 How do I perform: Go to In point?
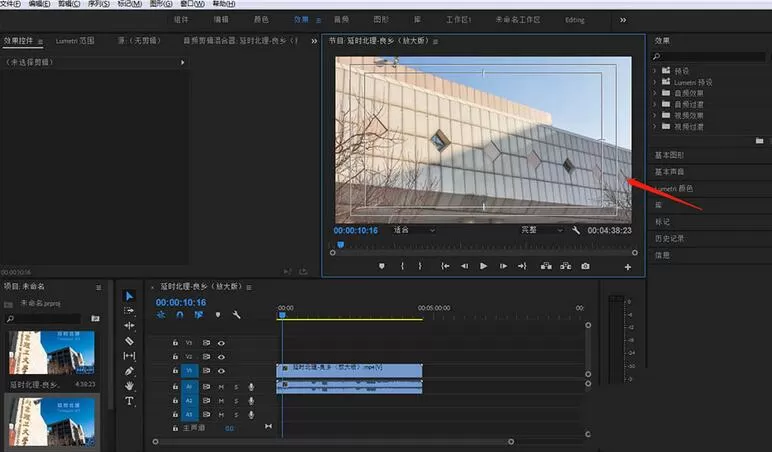point(445,266)
